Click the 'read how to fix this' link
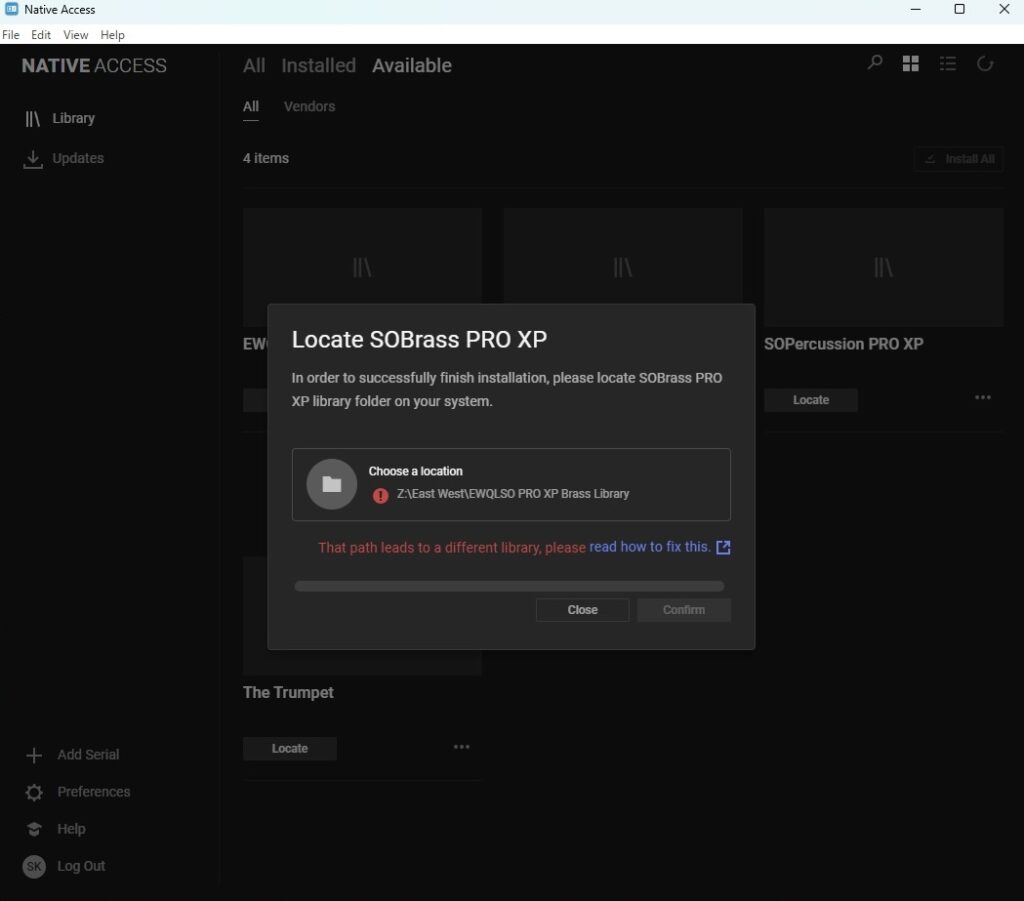Viewport: 1024px width, 901px height. tap(649, 547)
